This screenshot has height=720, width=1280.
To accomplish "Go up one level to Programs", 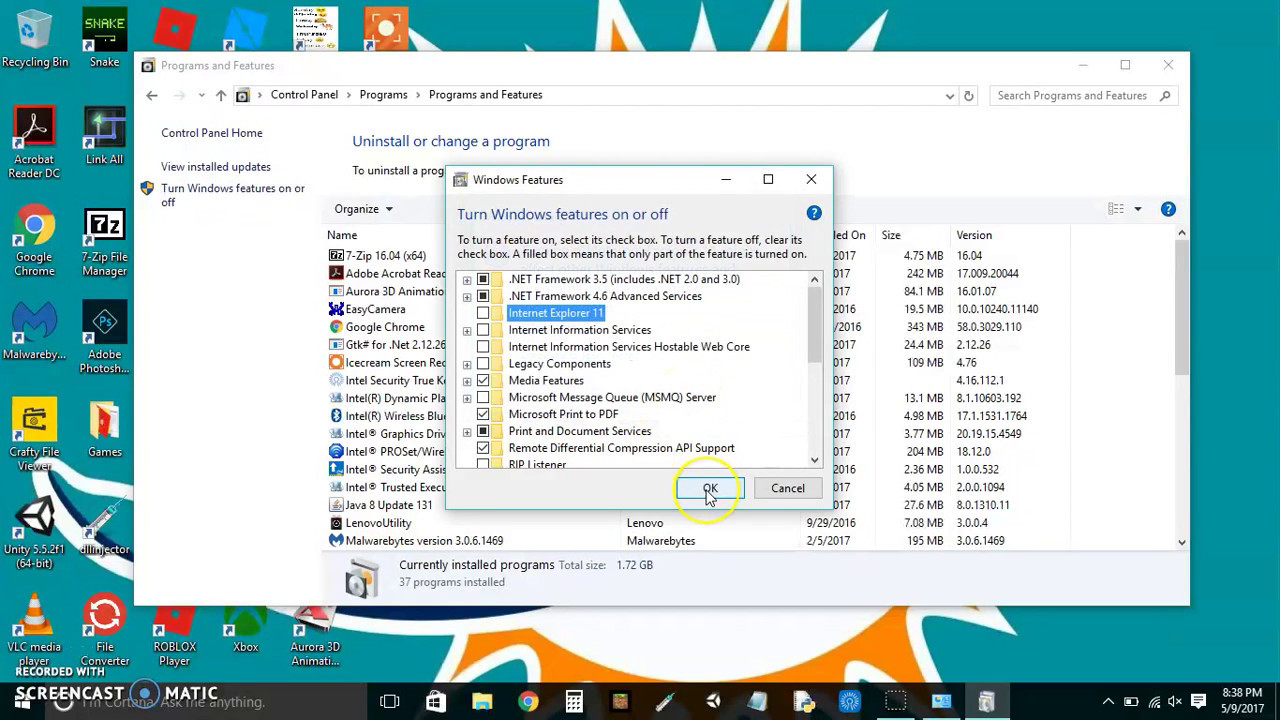I will (221, 95).
